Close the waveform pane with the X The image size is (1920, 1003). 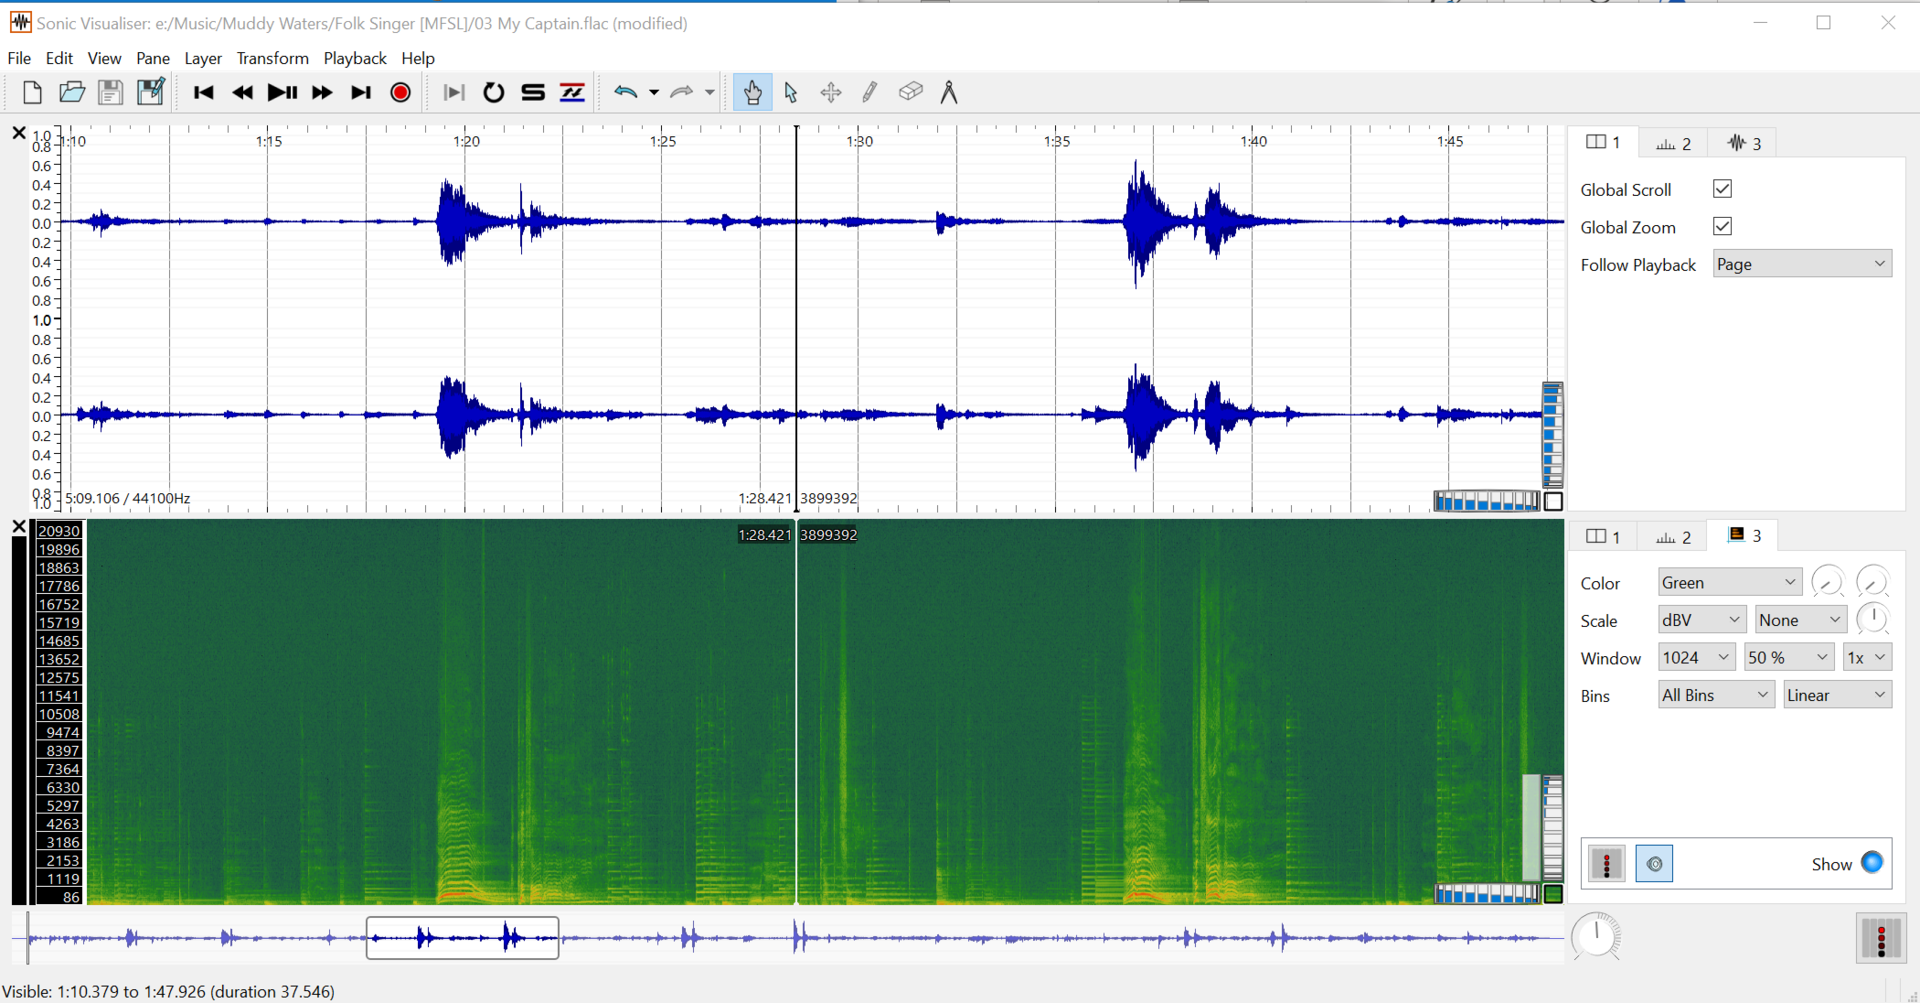point(18,133)
